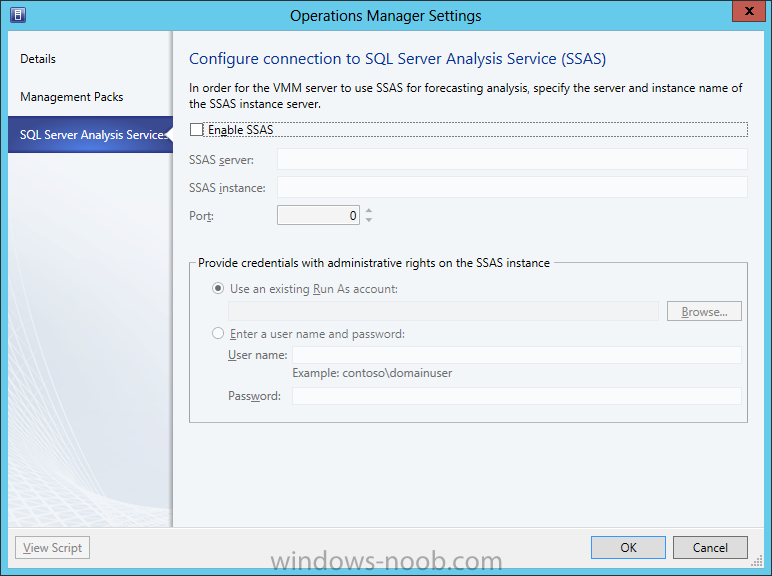The image size is (772, 576).
Task: Select Enter a user name and password option
Action: [x=218, y=333]
